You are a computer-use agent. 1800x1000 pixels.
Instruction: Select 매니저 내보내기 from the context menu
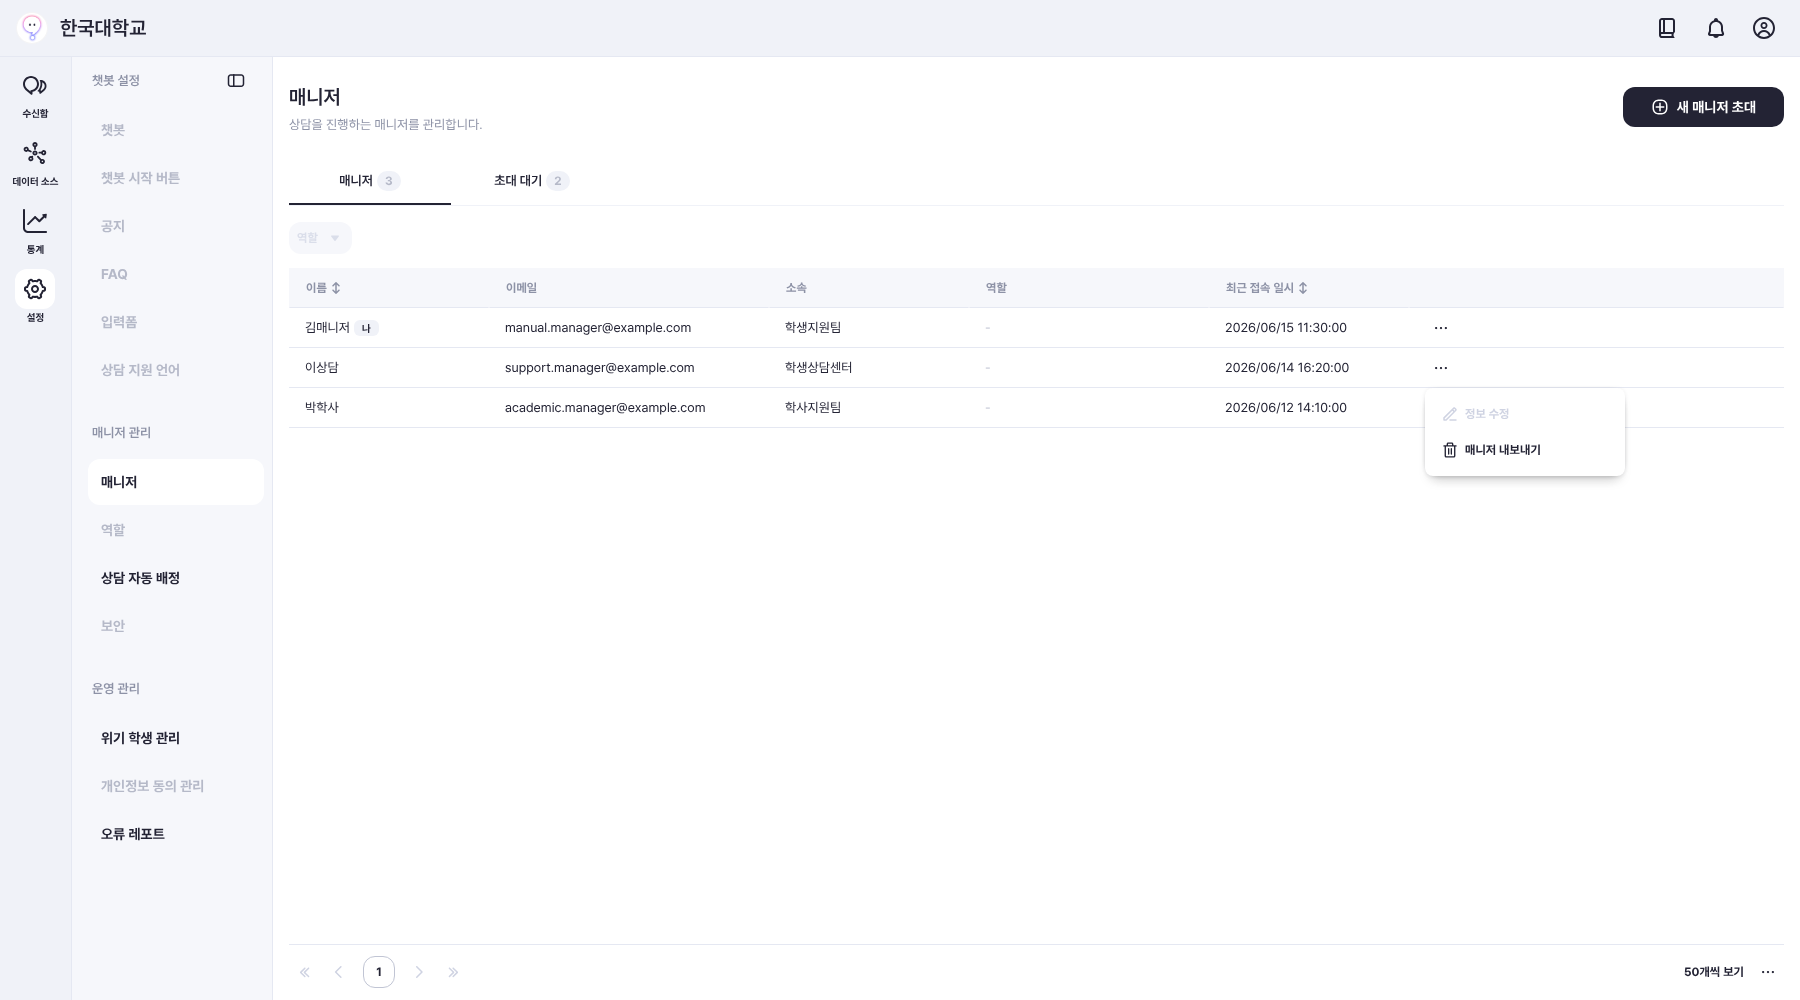click(1525, 450)
